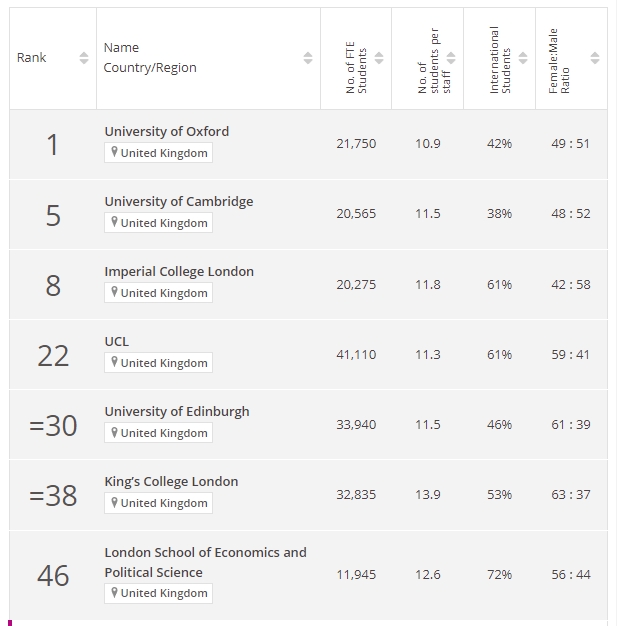Sort by Name Country/Region arrows
Viewport: 617px width, 626px height.
(308, 58)
